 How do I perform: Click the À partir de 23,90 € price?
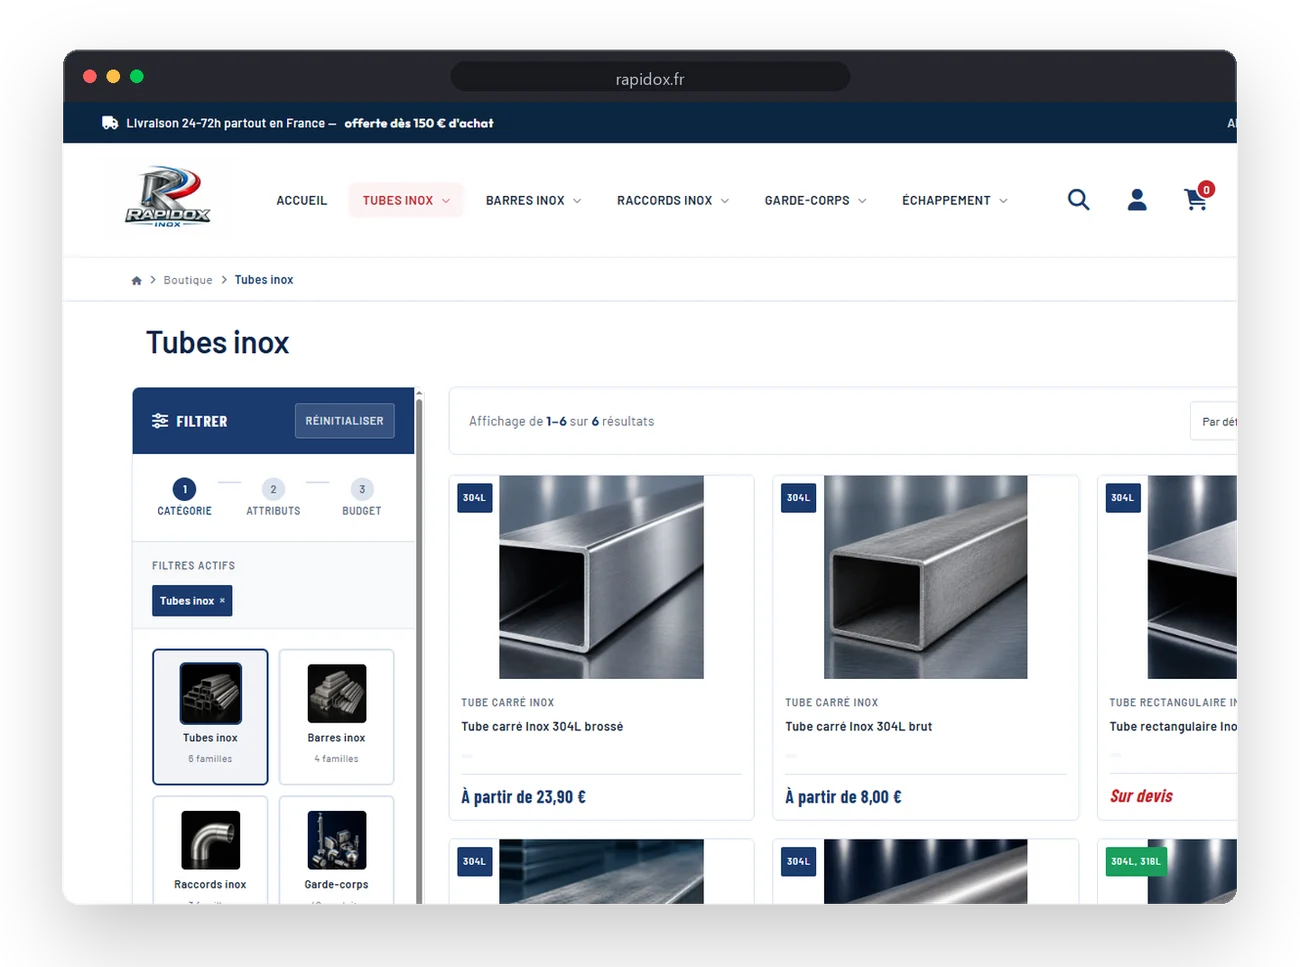(x=523, y=797)
